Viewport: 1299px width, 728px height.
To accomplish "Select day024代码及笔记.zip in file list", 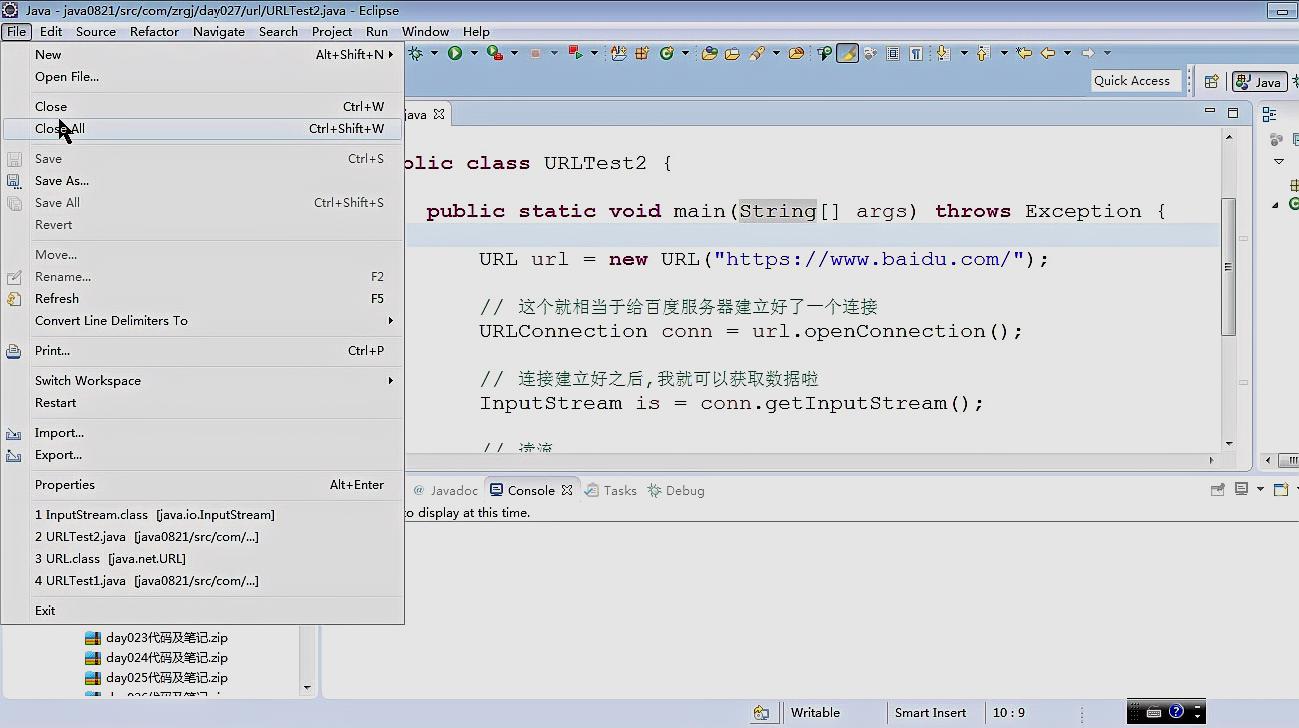I will click(156, 658).
